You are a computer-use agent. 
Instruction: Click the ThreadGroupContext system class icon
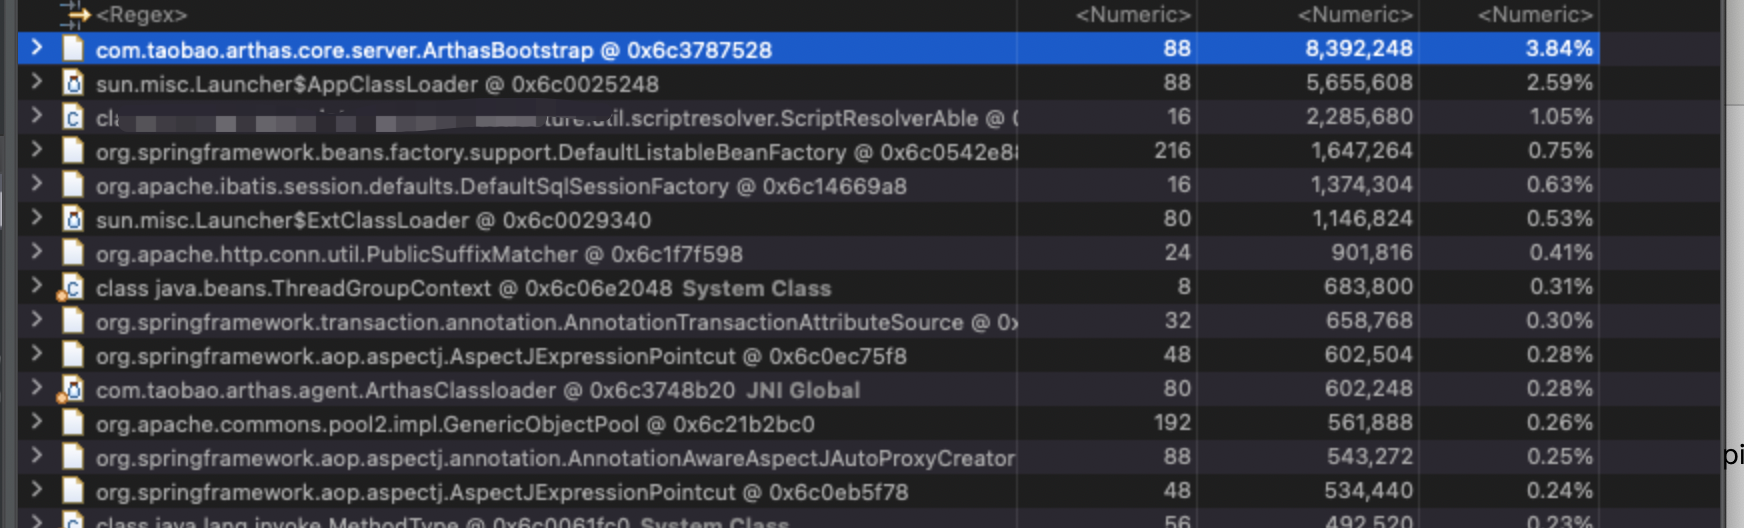70,288
